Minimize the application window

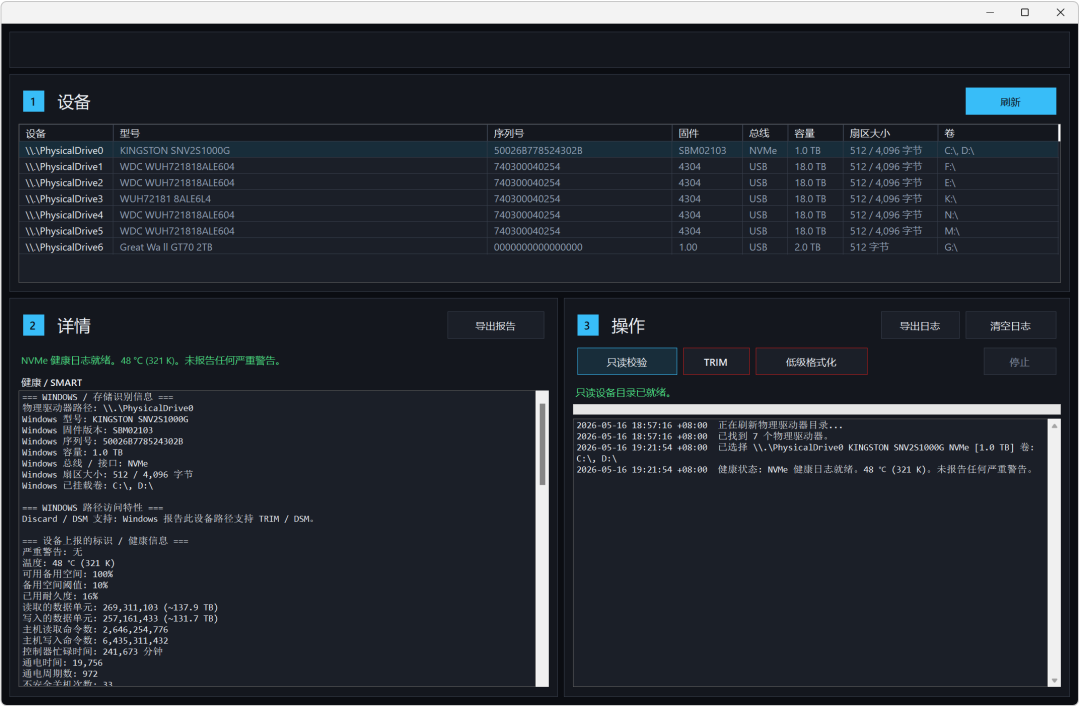pos(990,12)
